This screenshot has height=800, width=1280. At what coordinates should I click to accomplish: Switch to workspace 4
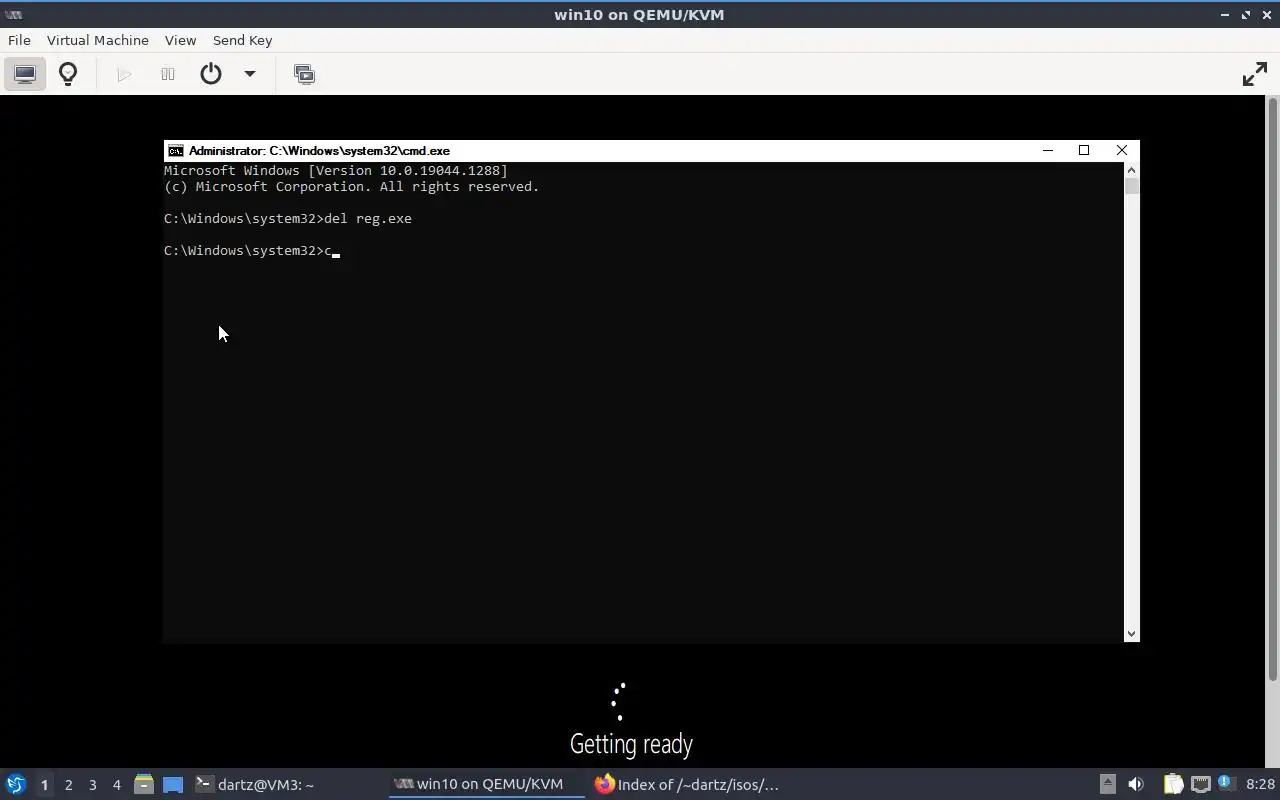click(116, 785)
